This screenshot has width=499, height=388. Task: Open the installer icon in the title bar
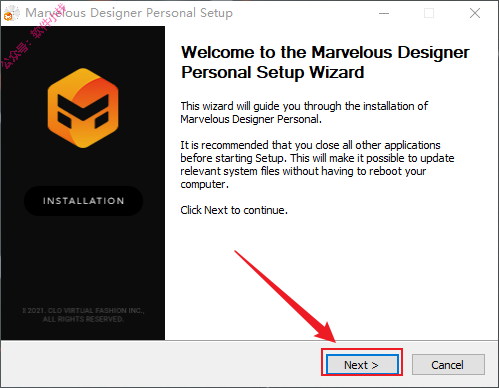point(11,14)
